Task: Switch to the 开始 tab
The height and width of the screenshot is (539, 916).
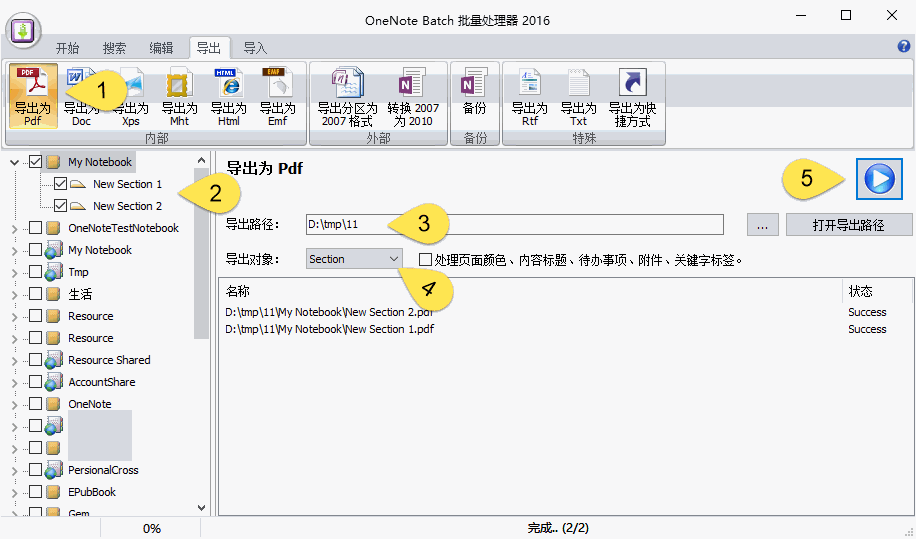Action: pyautogui.click(x=67, y=48)
